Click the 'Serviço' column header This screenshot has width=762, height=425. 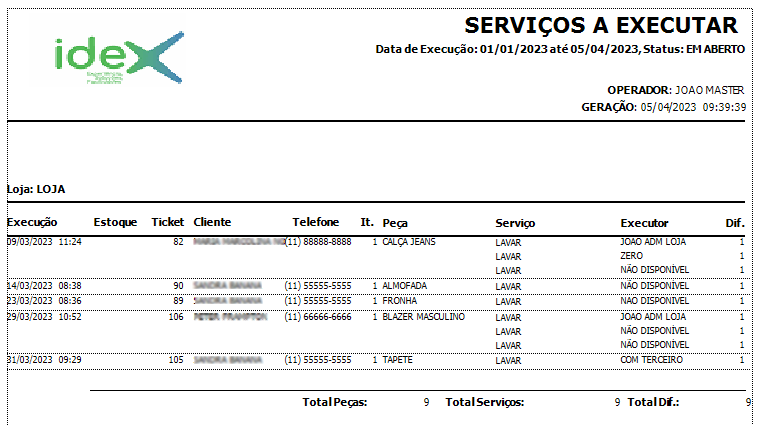pyautogui.click(x=515, y=223)
